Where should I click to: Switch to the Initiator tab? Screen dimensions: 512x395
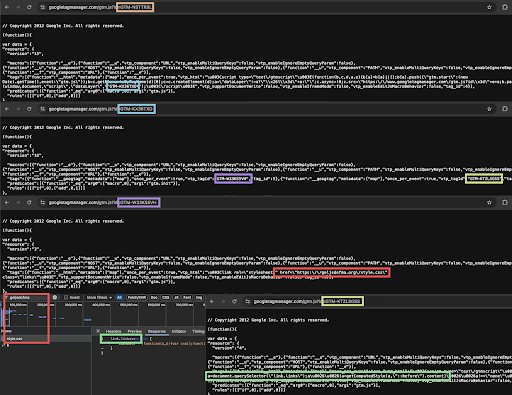click(179, 331)
